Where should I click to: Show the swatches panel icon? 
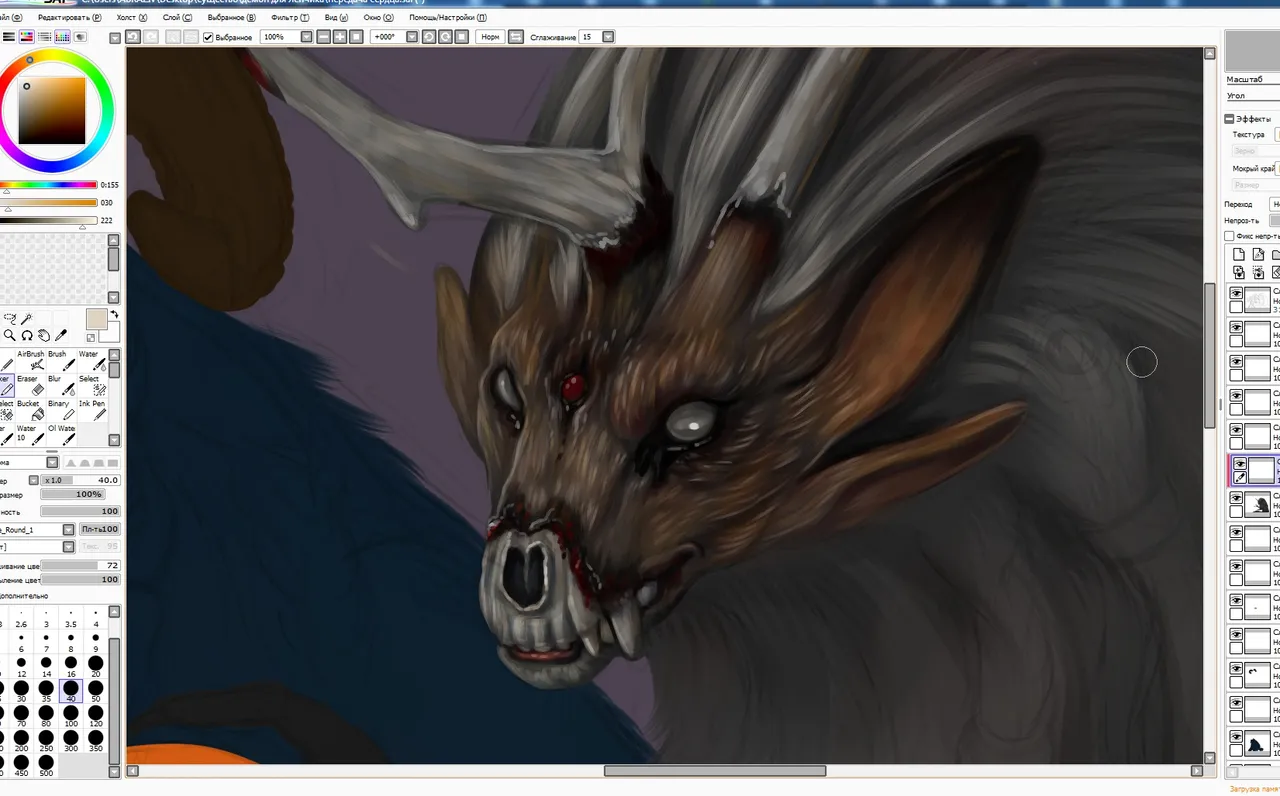62,37
